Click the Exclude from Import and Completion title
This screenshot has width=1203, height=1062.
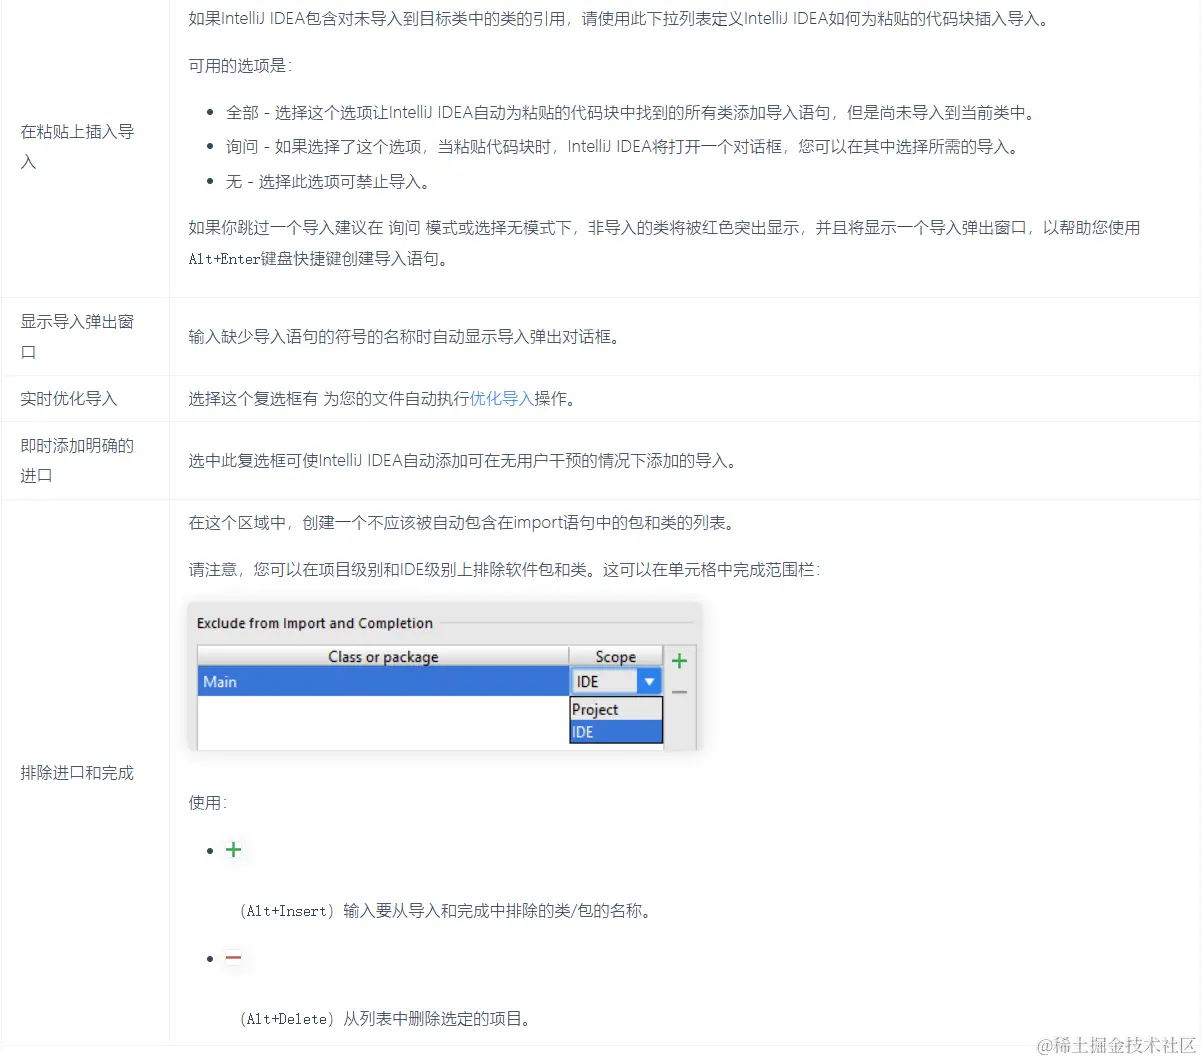315,623
